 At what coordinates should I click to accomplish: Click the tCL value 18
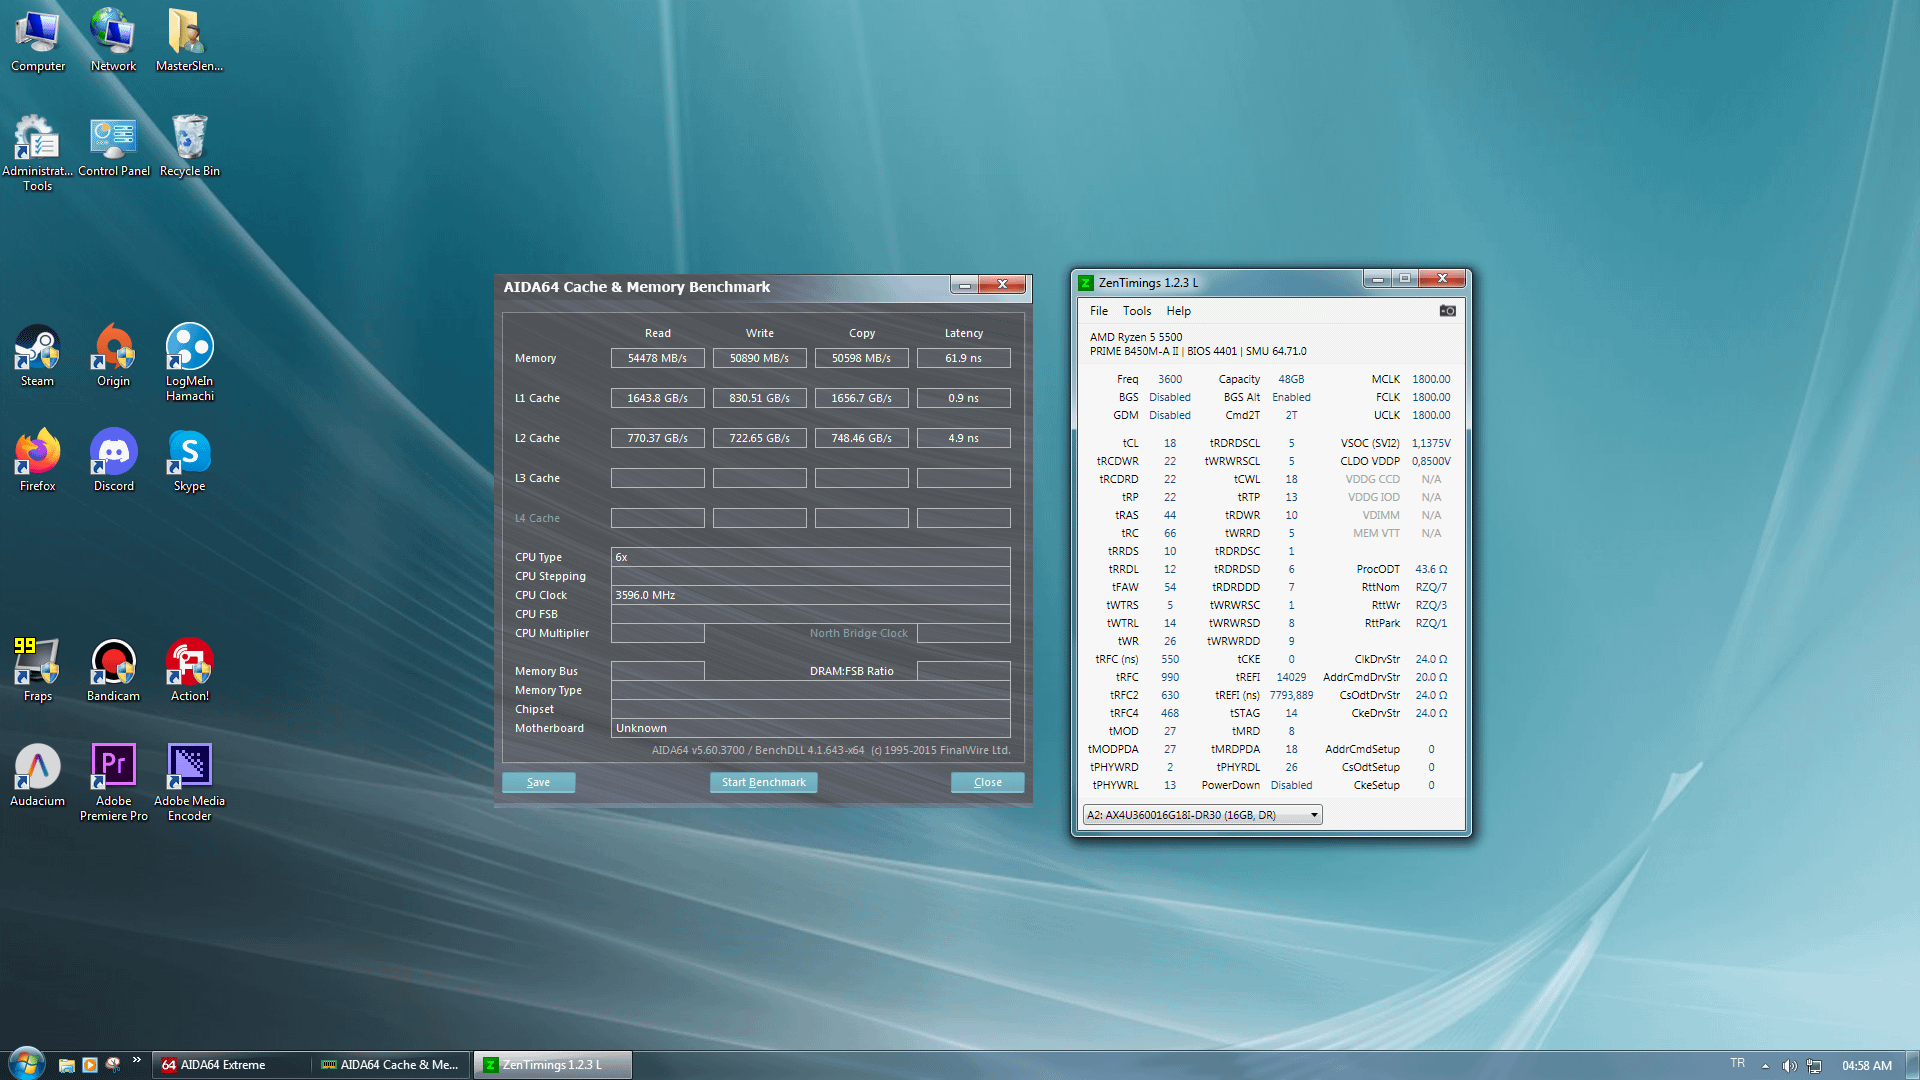[1170, 443]
